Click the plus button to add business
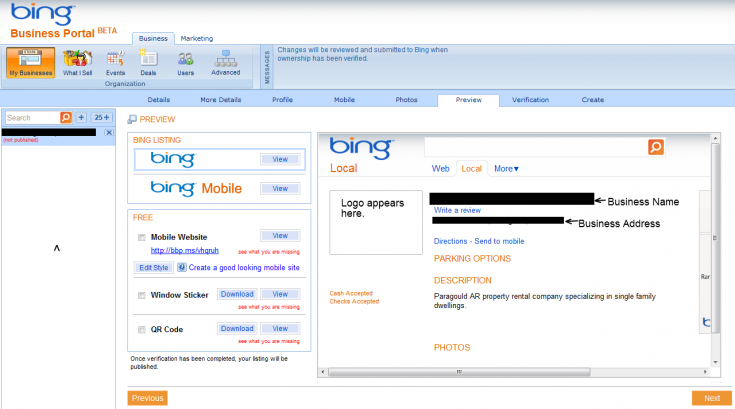This screenshot has height=409, width=735. (x=82, y=117)
